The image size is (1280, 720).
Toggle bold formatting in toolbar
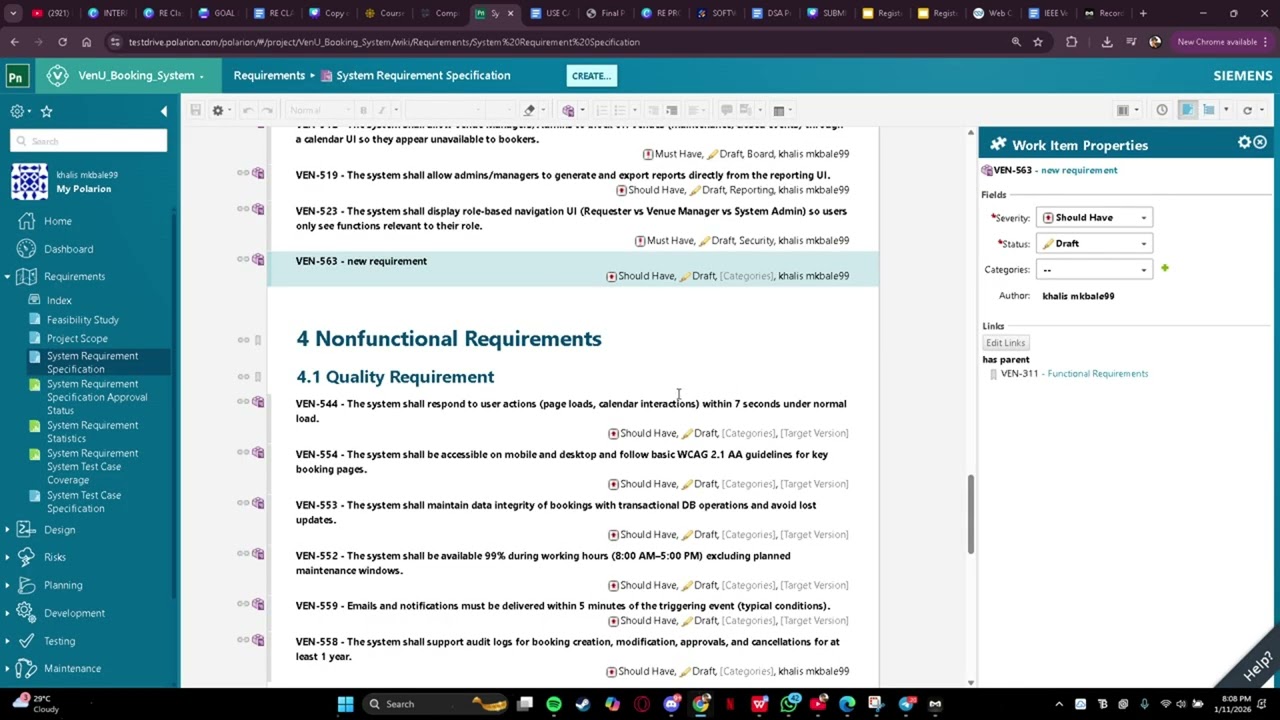[x=363, y=110]
